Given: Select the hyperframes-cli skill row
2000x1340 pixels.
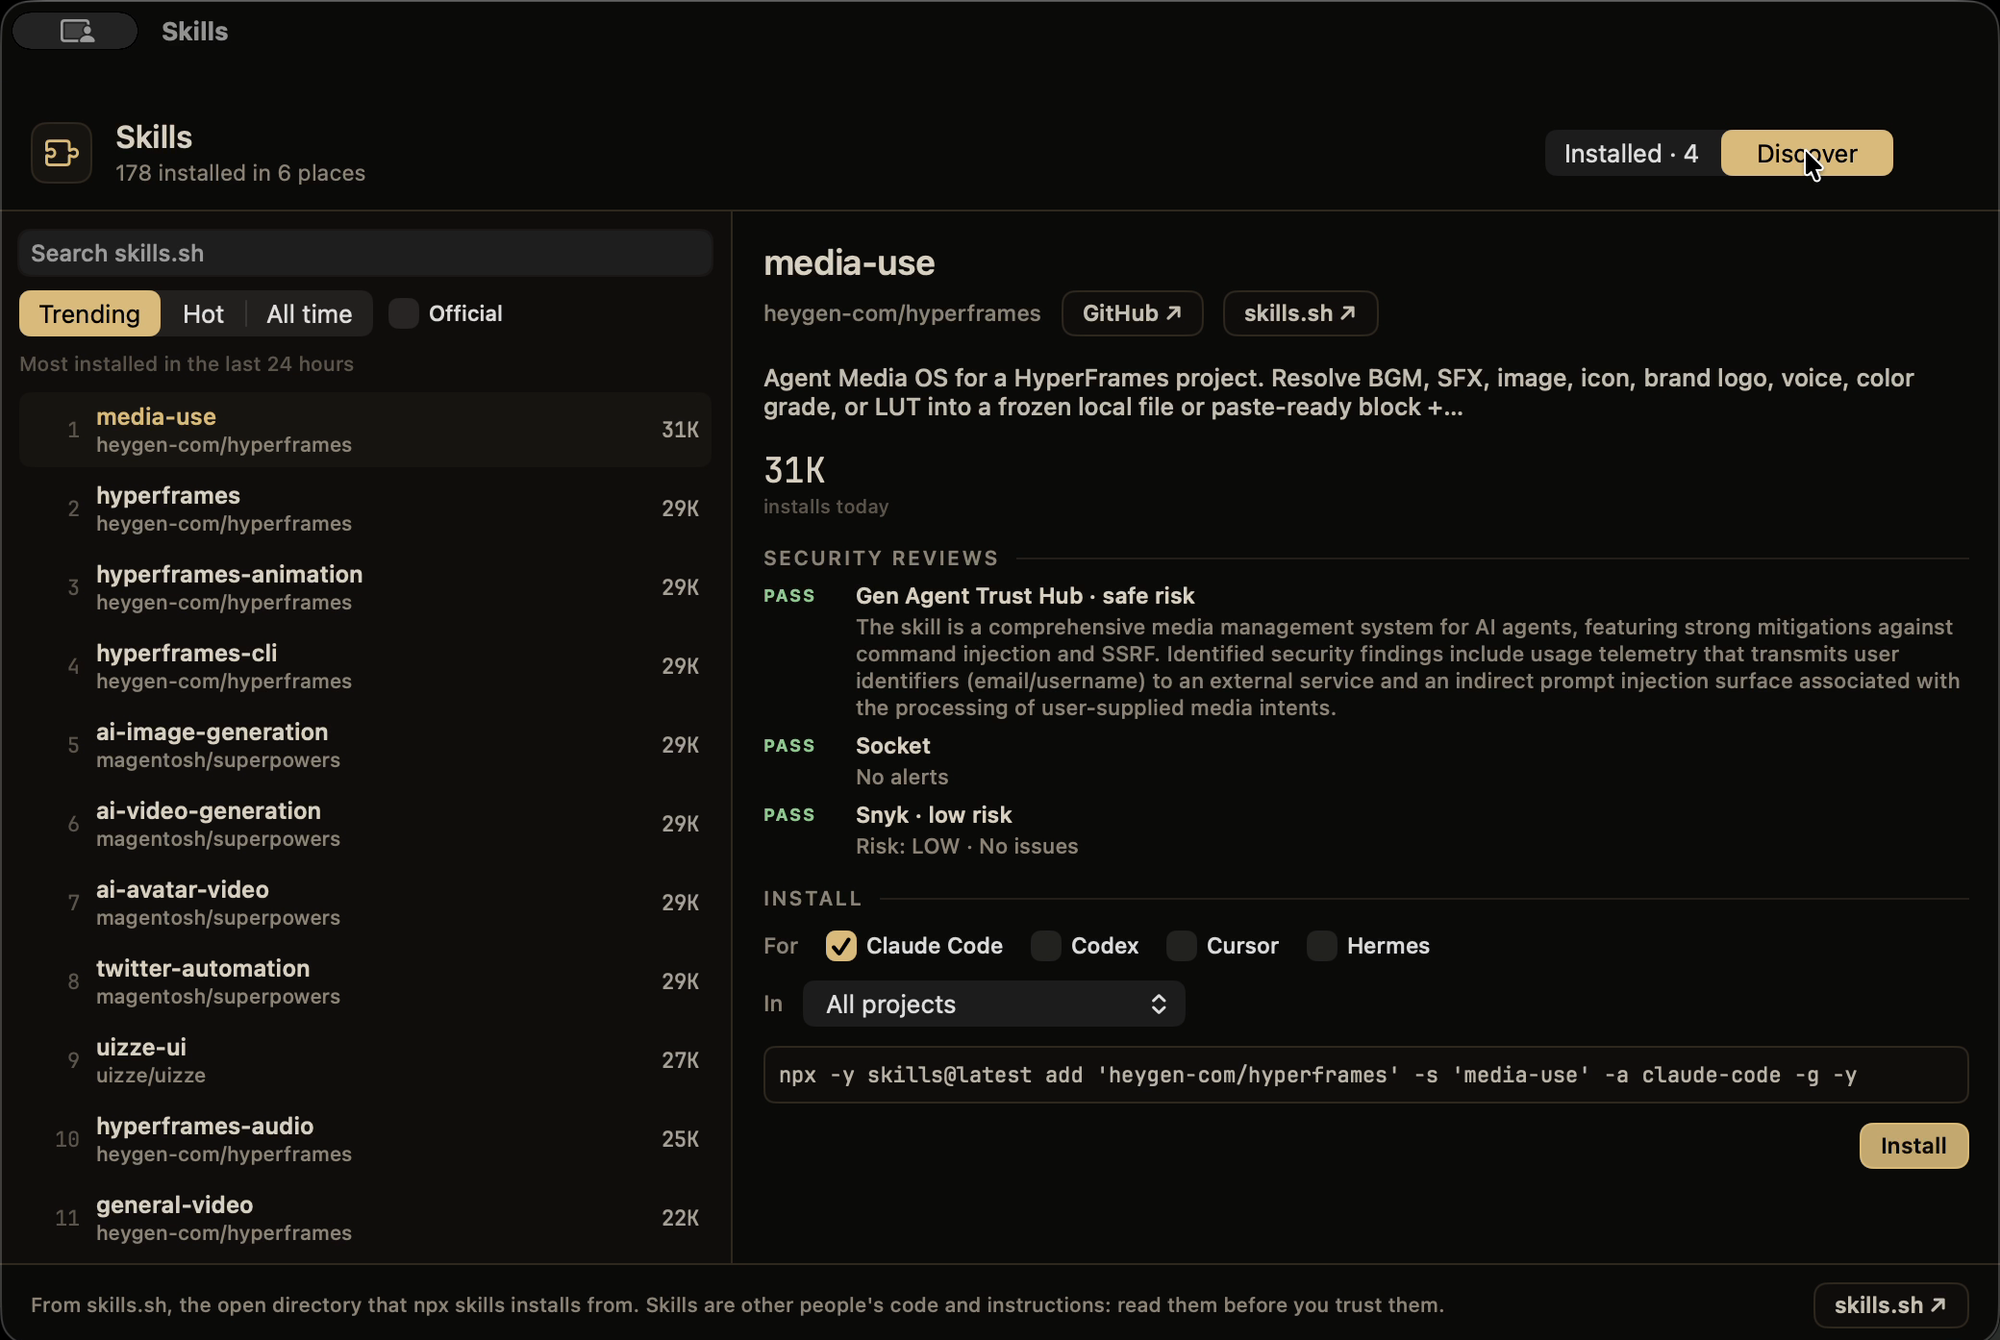Looking at the screenshot, I should [x=366, y=667].
